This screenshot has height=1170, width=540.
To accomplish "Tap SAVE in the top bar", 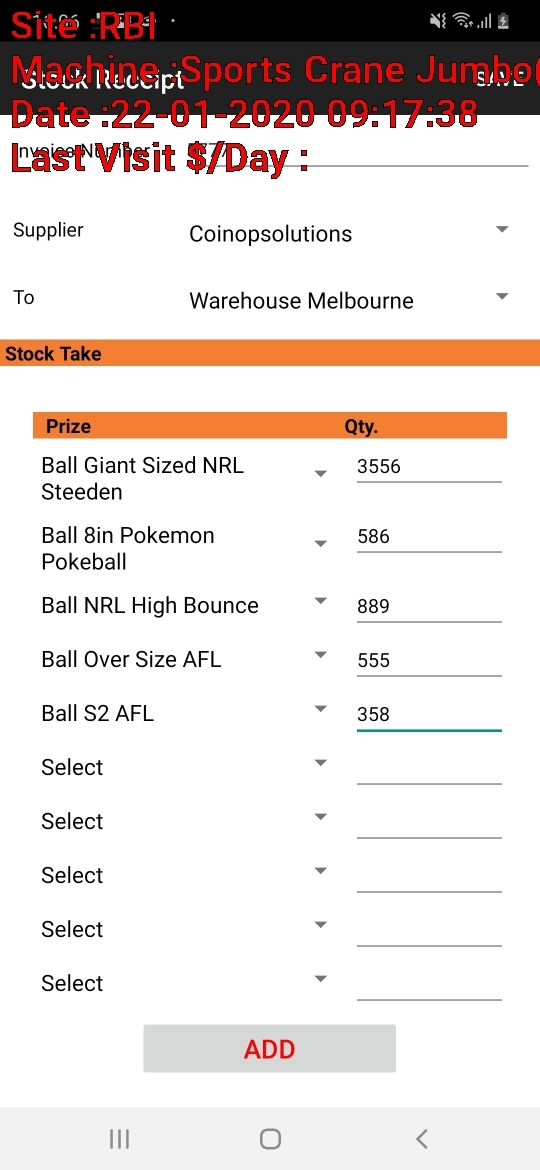I will tap(500, 79).
